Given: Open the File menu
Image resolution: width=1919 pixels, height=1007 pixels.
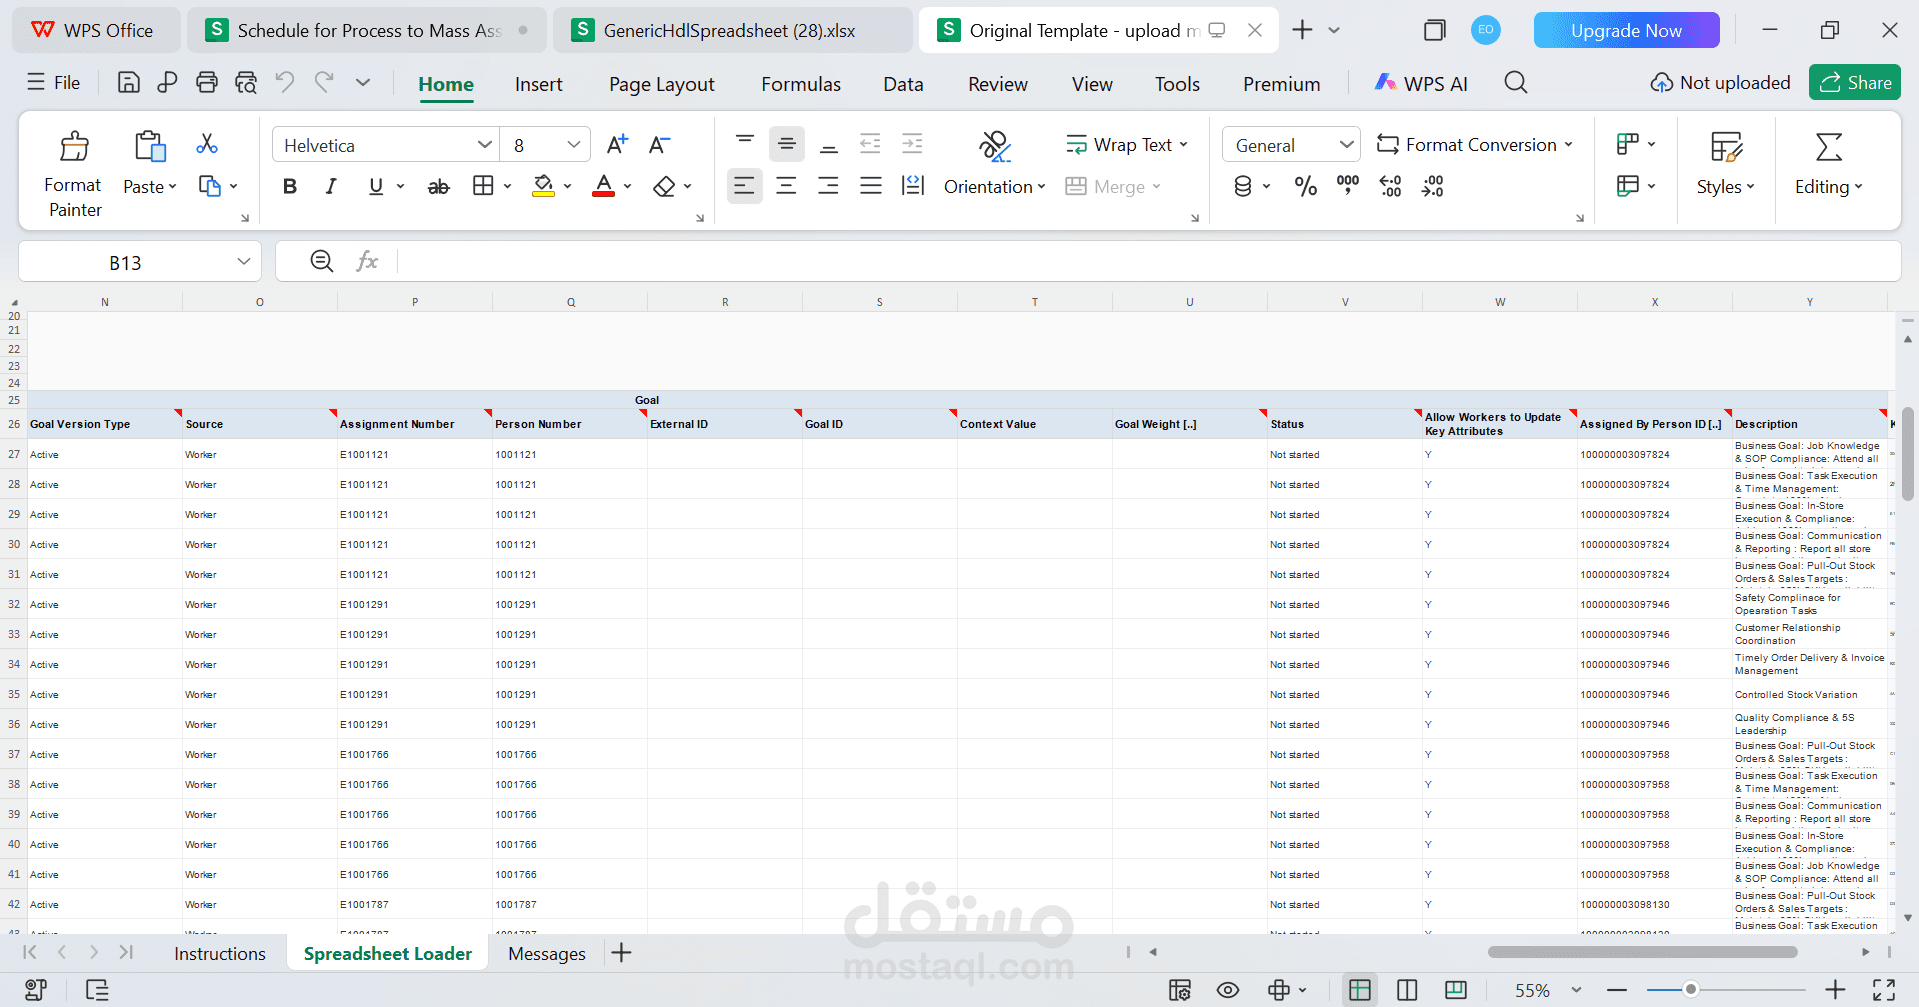Looking at the screenshot, I should click(x=54, y=83).
